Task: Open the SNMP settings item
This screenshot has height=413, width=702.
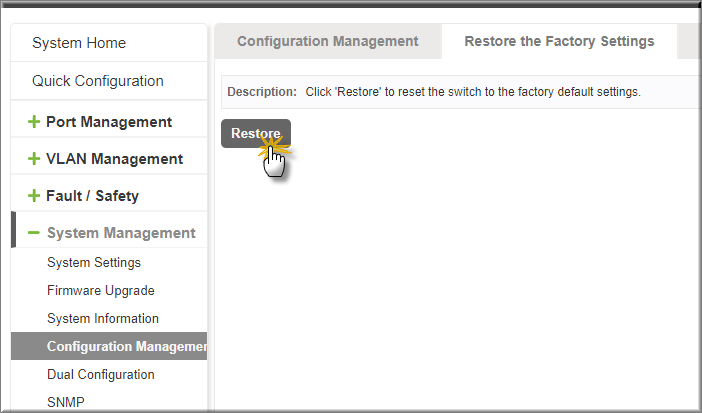Action: (66, 402)
